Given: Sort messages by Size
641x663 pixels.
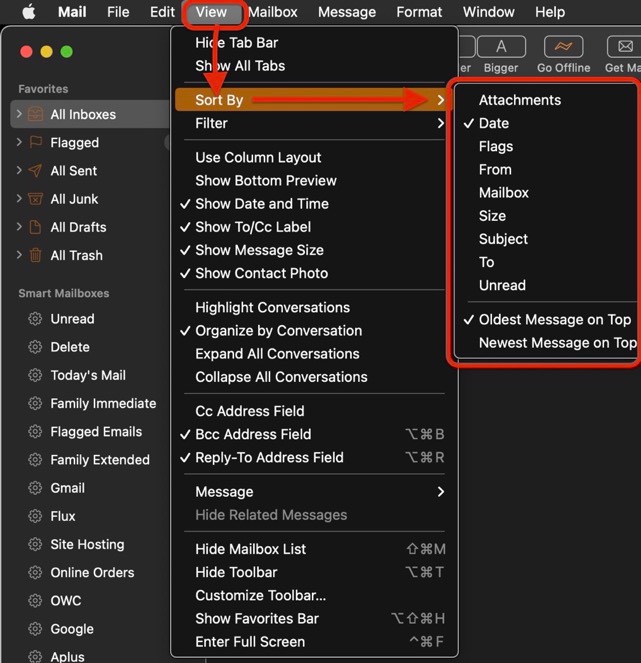Looking at the screenshot, I should point(548,216).
